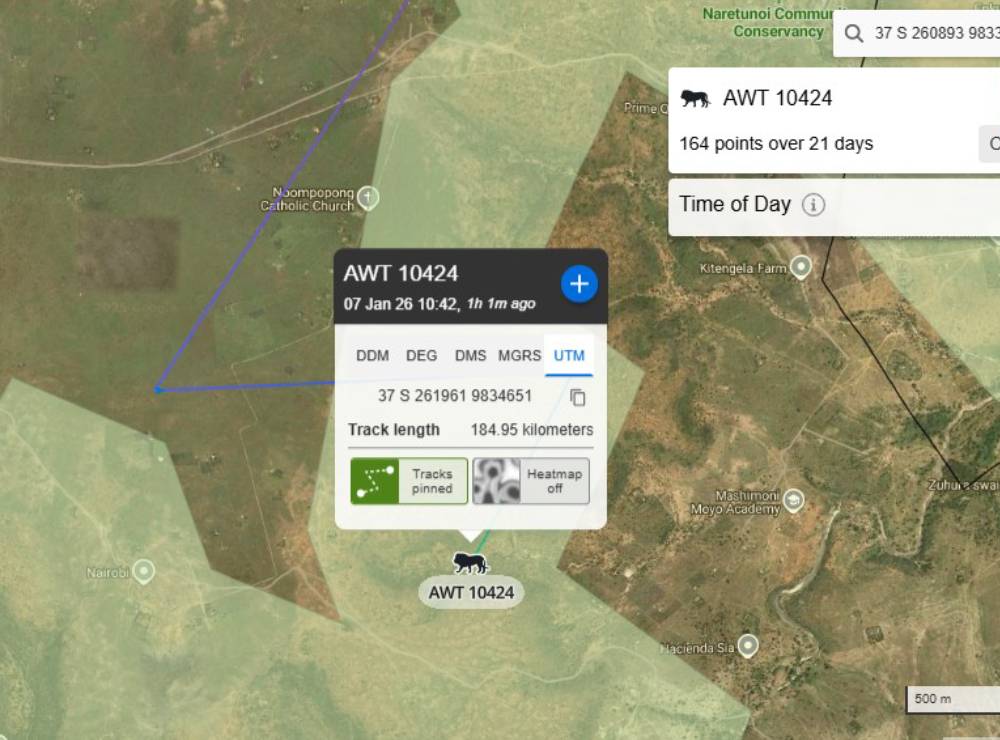The width and height of the screenshot is (1000, 740).
Task: Click the lion icon in side panel header
Action: tap(695, 98)
